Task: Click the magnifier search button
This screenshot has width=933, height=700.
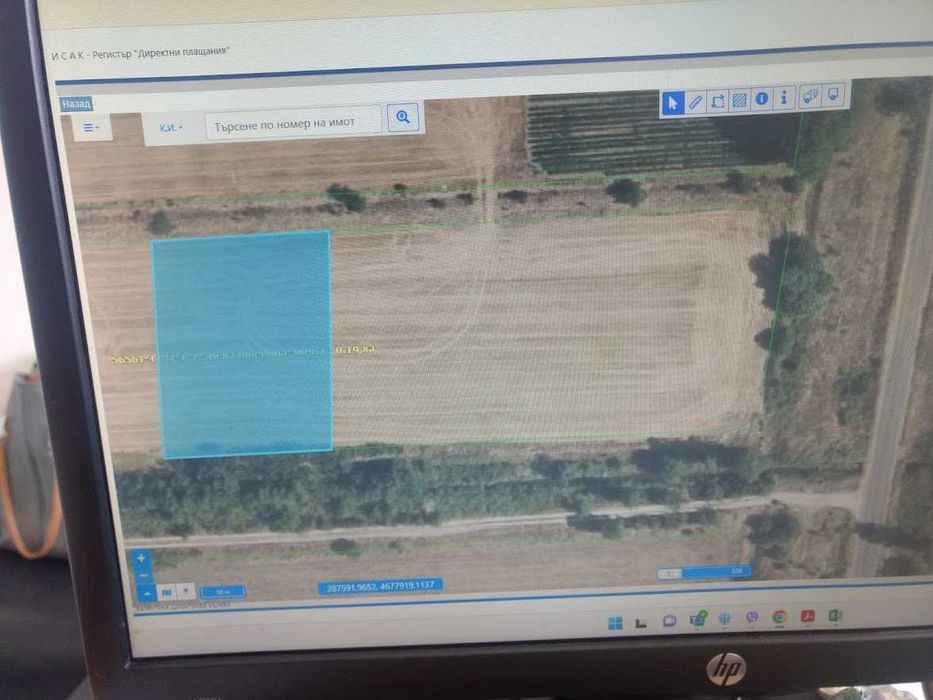Action: click(x=403, y=117)
